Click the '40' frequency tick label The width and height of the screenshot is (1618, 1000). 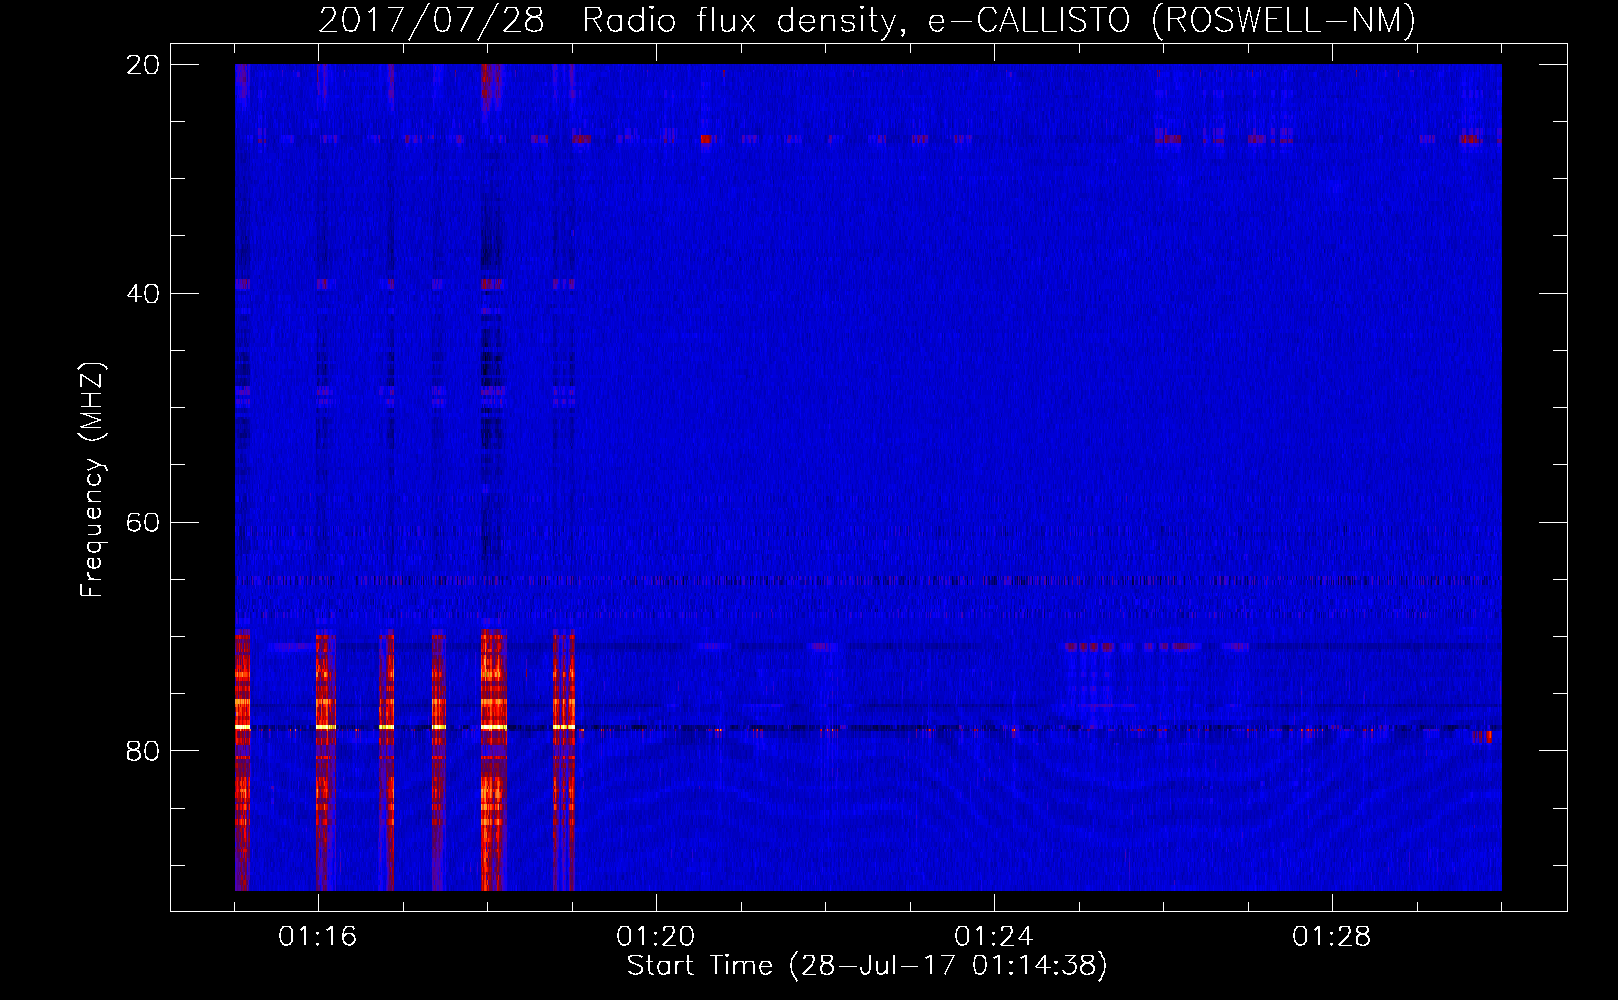(x=144, y=294)
